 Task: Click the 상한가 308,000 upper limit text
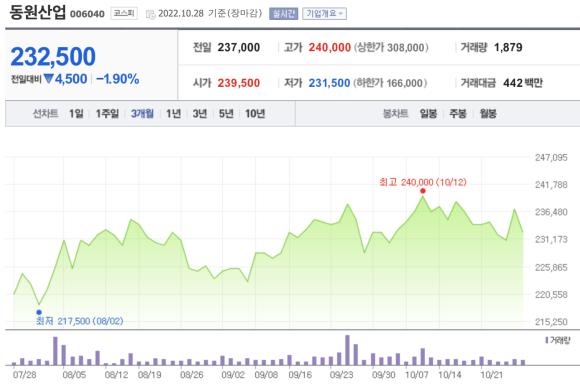pos(391,47)
